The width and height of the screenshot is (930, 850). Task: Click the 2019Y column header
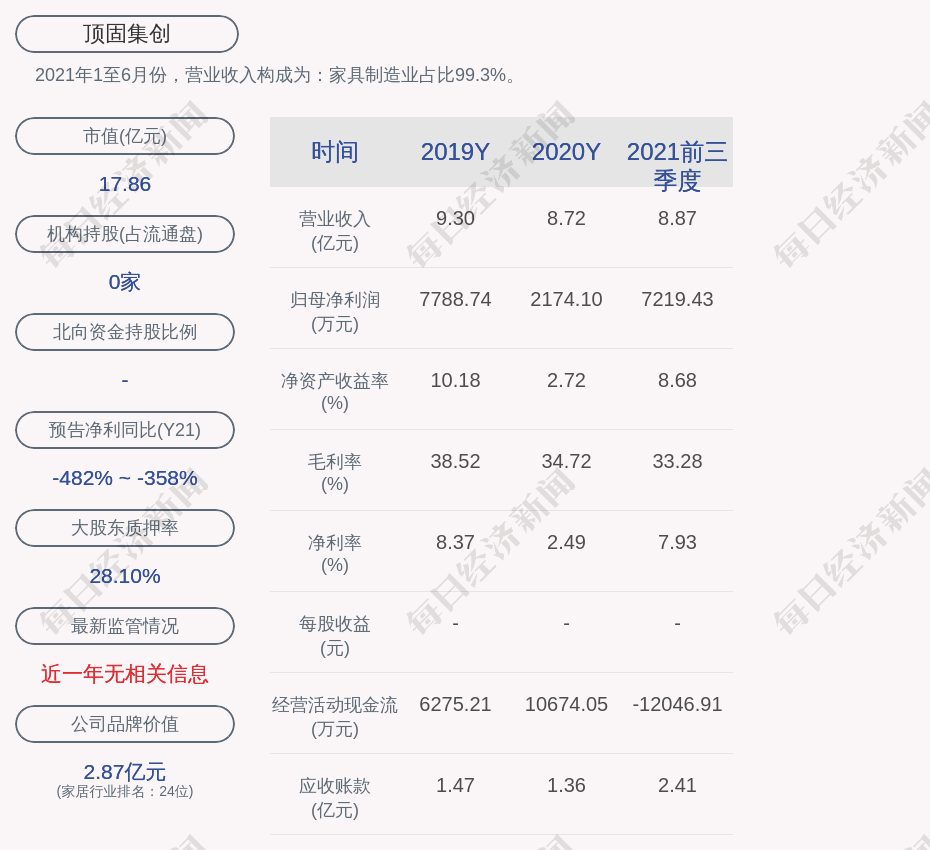pos(455,152)
